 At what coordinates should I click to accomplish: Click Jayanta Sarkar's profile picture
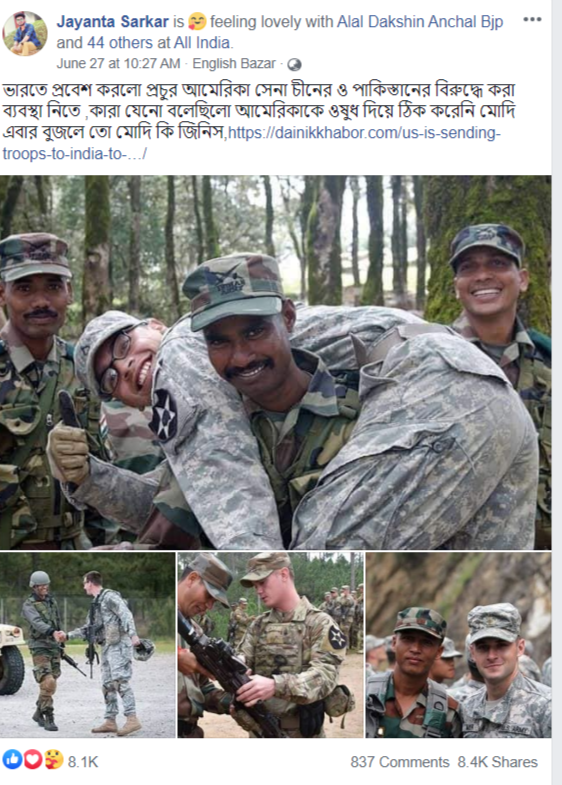tap(25, 34)
